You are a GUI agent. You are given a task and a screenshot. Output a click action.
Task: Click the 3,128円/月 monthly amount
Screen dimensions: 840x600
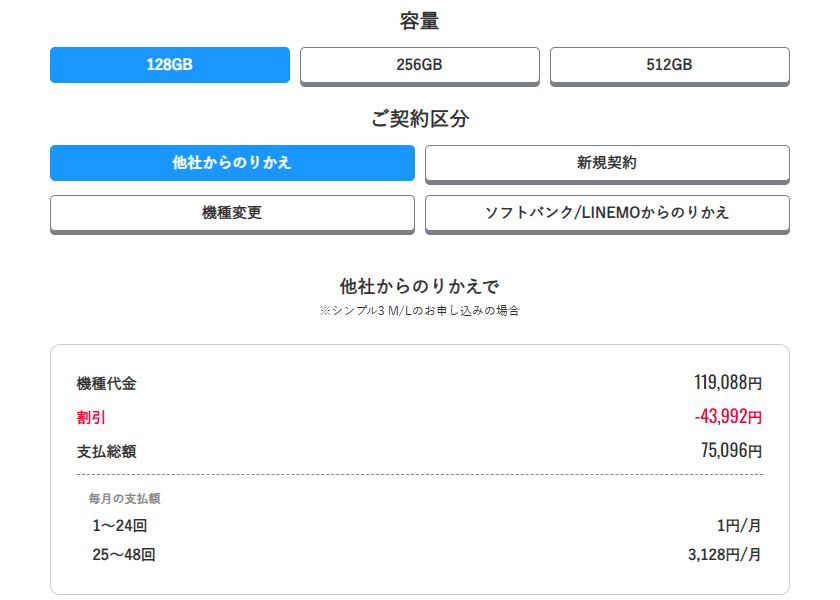725,555
